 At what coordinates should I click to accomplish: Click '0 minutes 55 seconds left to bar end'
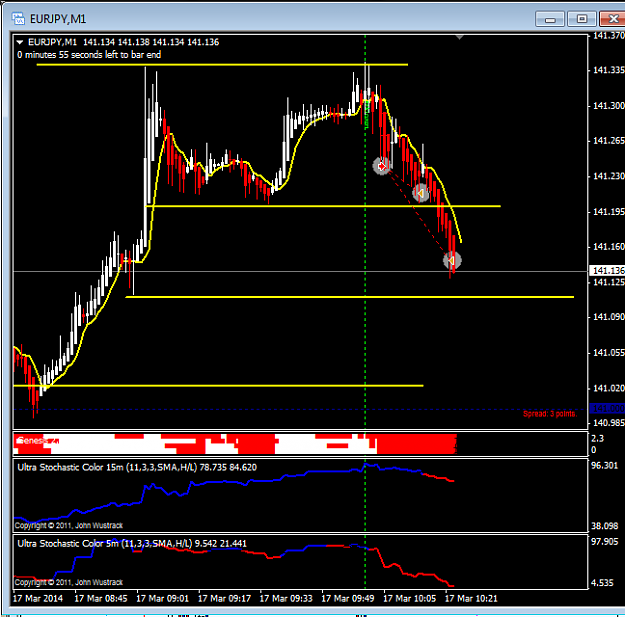[89, 55]
